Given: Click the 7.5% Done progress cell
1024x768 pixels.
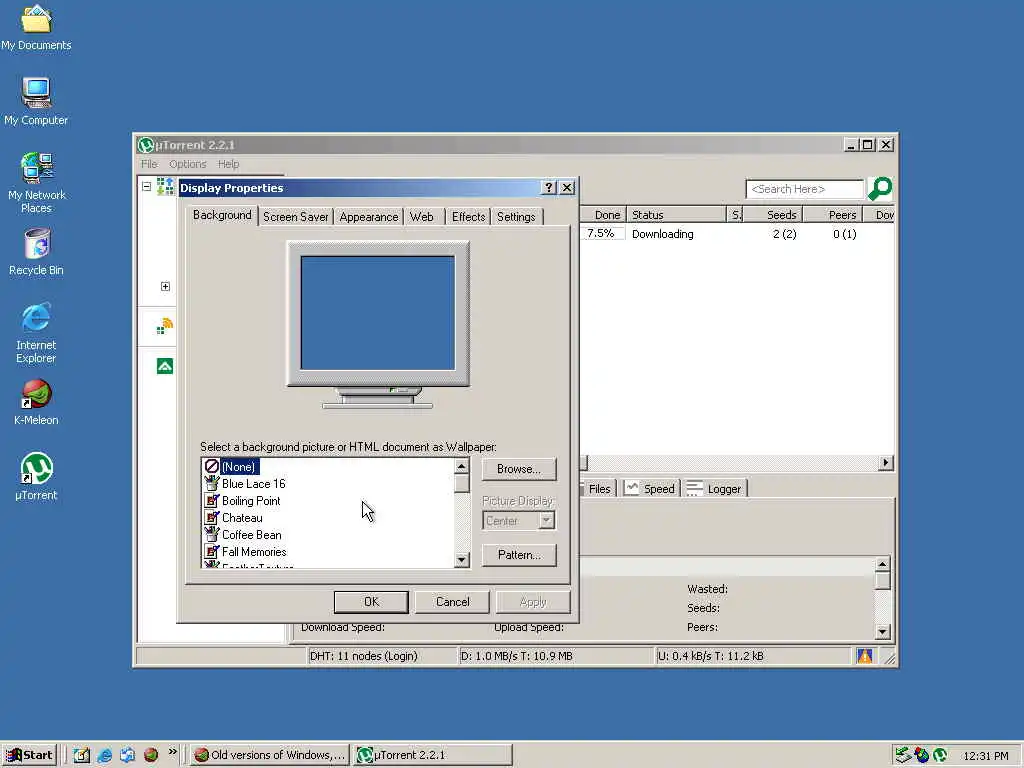Looking at the screenshot, I should [x=601, y=233].
